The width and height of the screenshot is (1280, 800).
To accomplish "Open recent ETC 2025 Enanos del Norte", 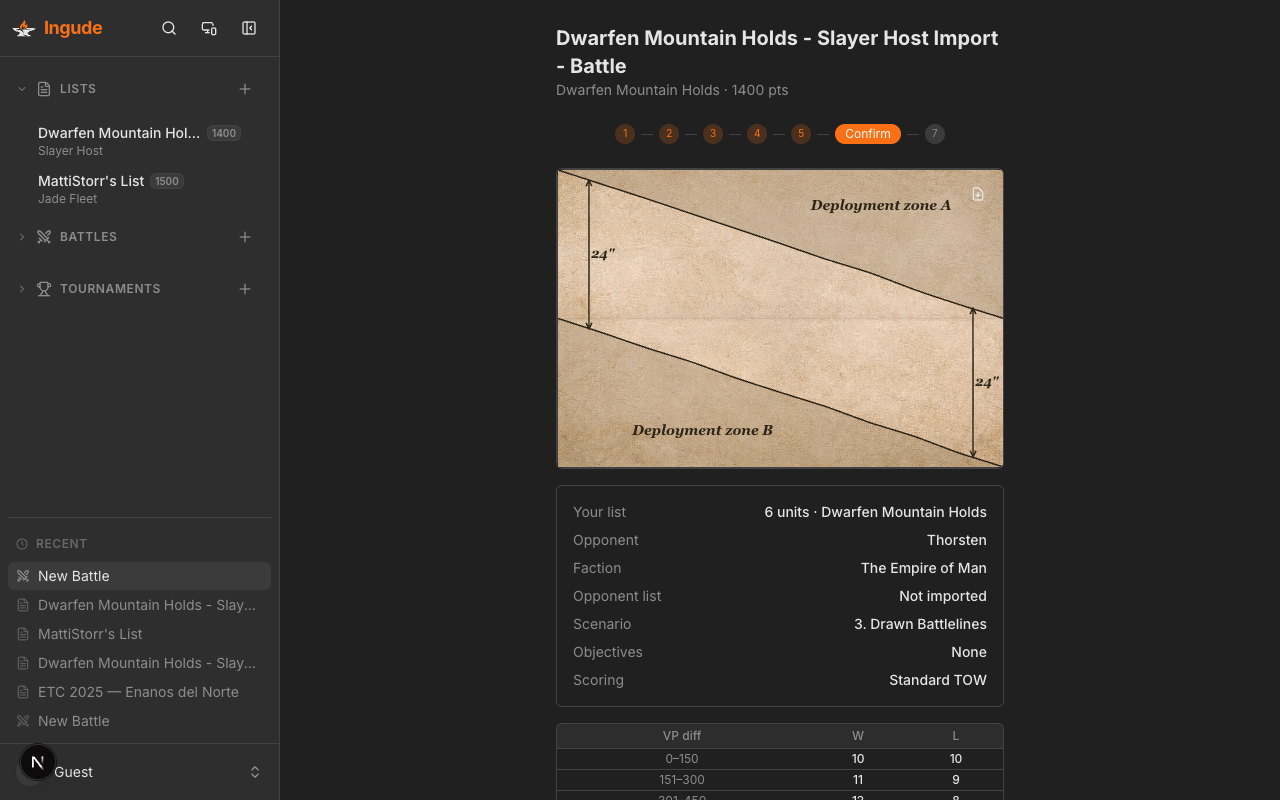I will (x=138, y=692).
